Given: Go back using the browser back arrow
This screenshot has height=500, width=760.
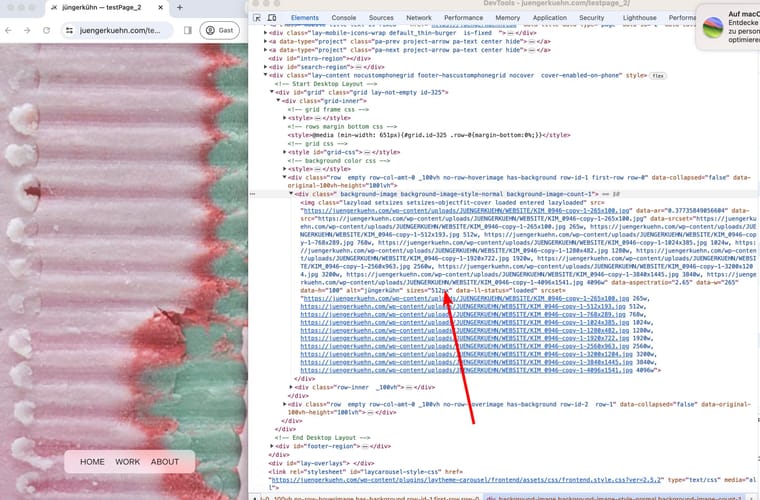Looking at the screenshot, I should click(7, 30).
